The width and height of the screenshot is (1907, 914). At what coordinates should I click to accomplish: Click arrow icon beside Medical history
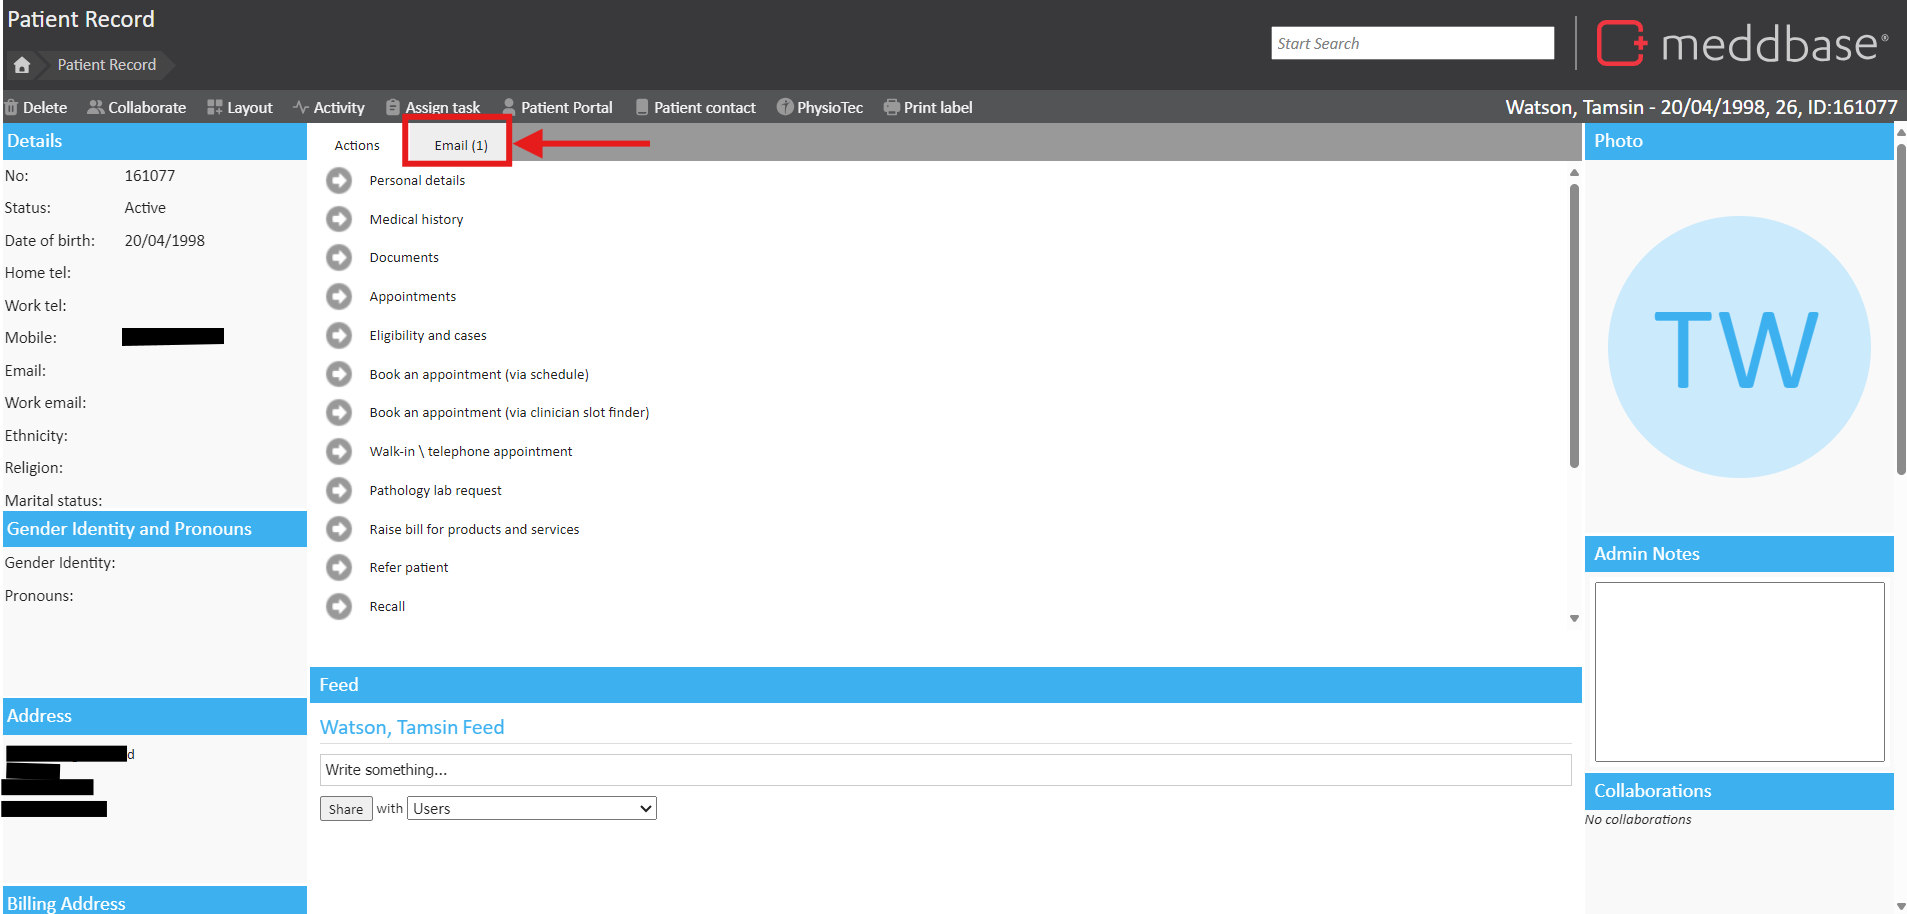coord(339,219)
